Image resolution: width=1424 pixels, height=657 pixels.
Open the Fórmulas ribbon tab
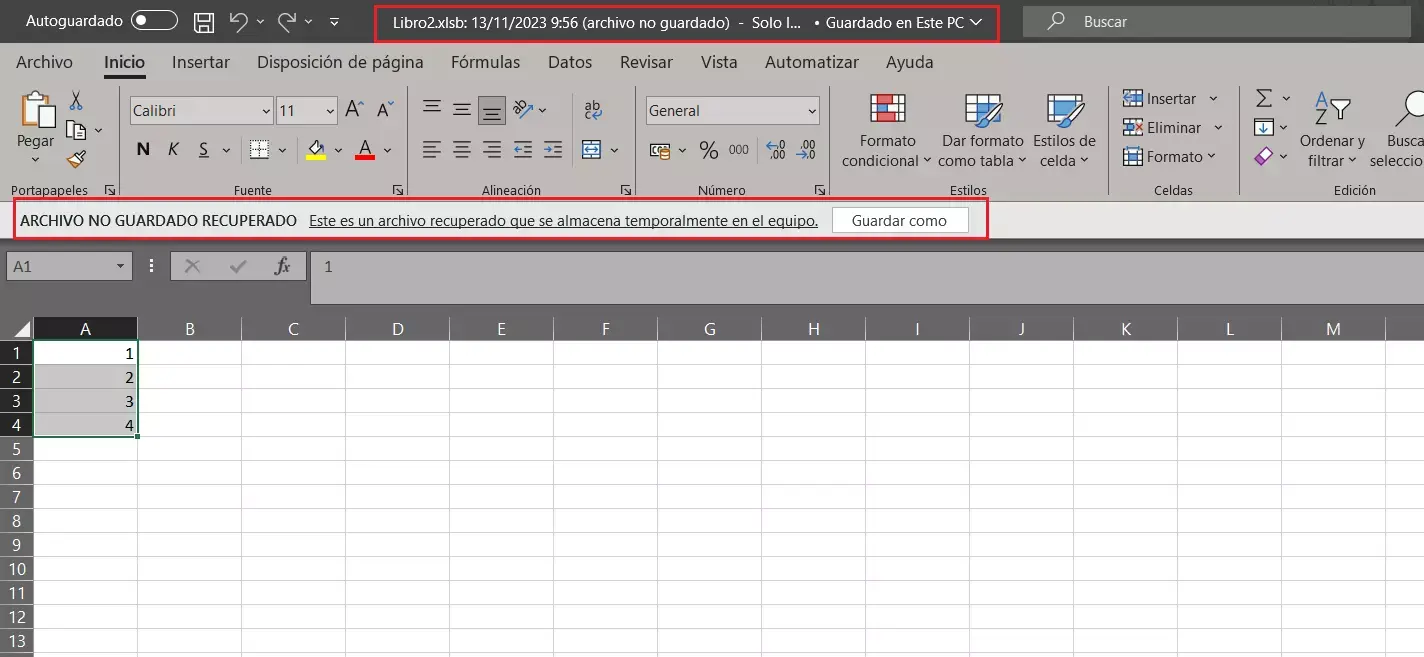point(485,62)
